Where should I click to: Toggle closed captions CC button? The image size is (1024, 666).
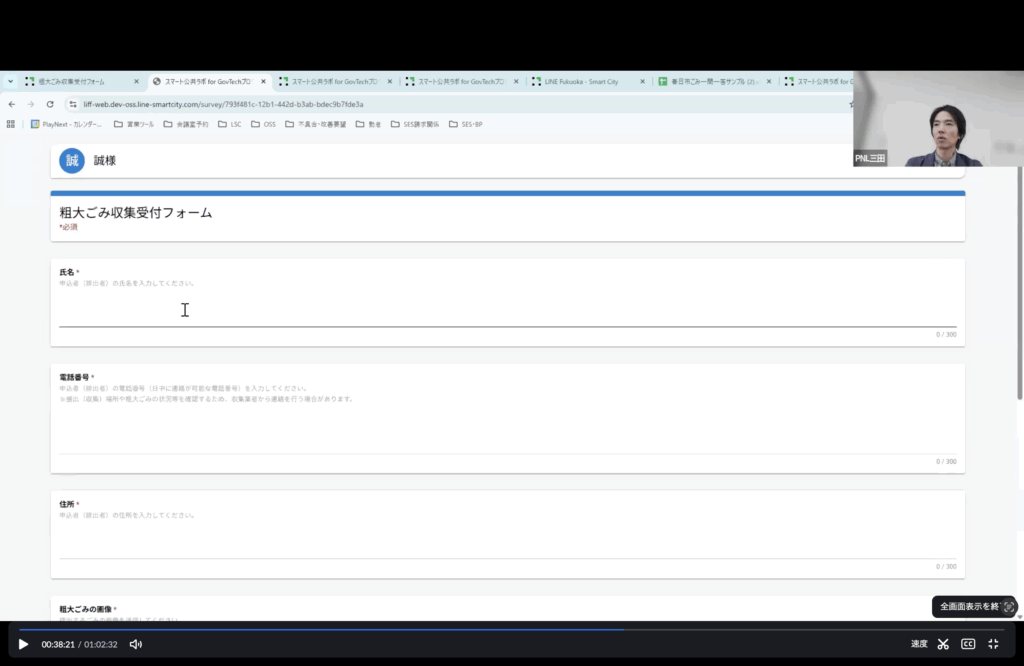968,644
